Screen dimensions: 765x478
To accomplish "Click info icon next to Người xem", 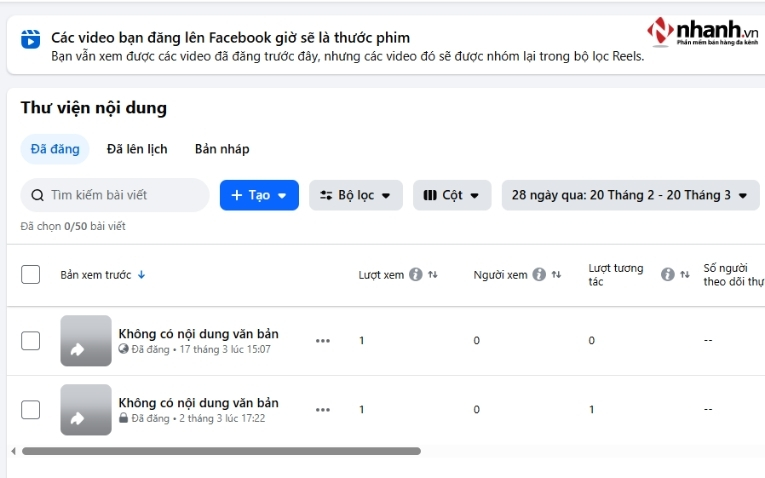I will [x=539, y=275].
